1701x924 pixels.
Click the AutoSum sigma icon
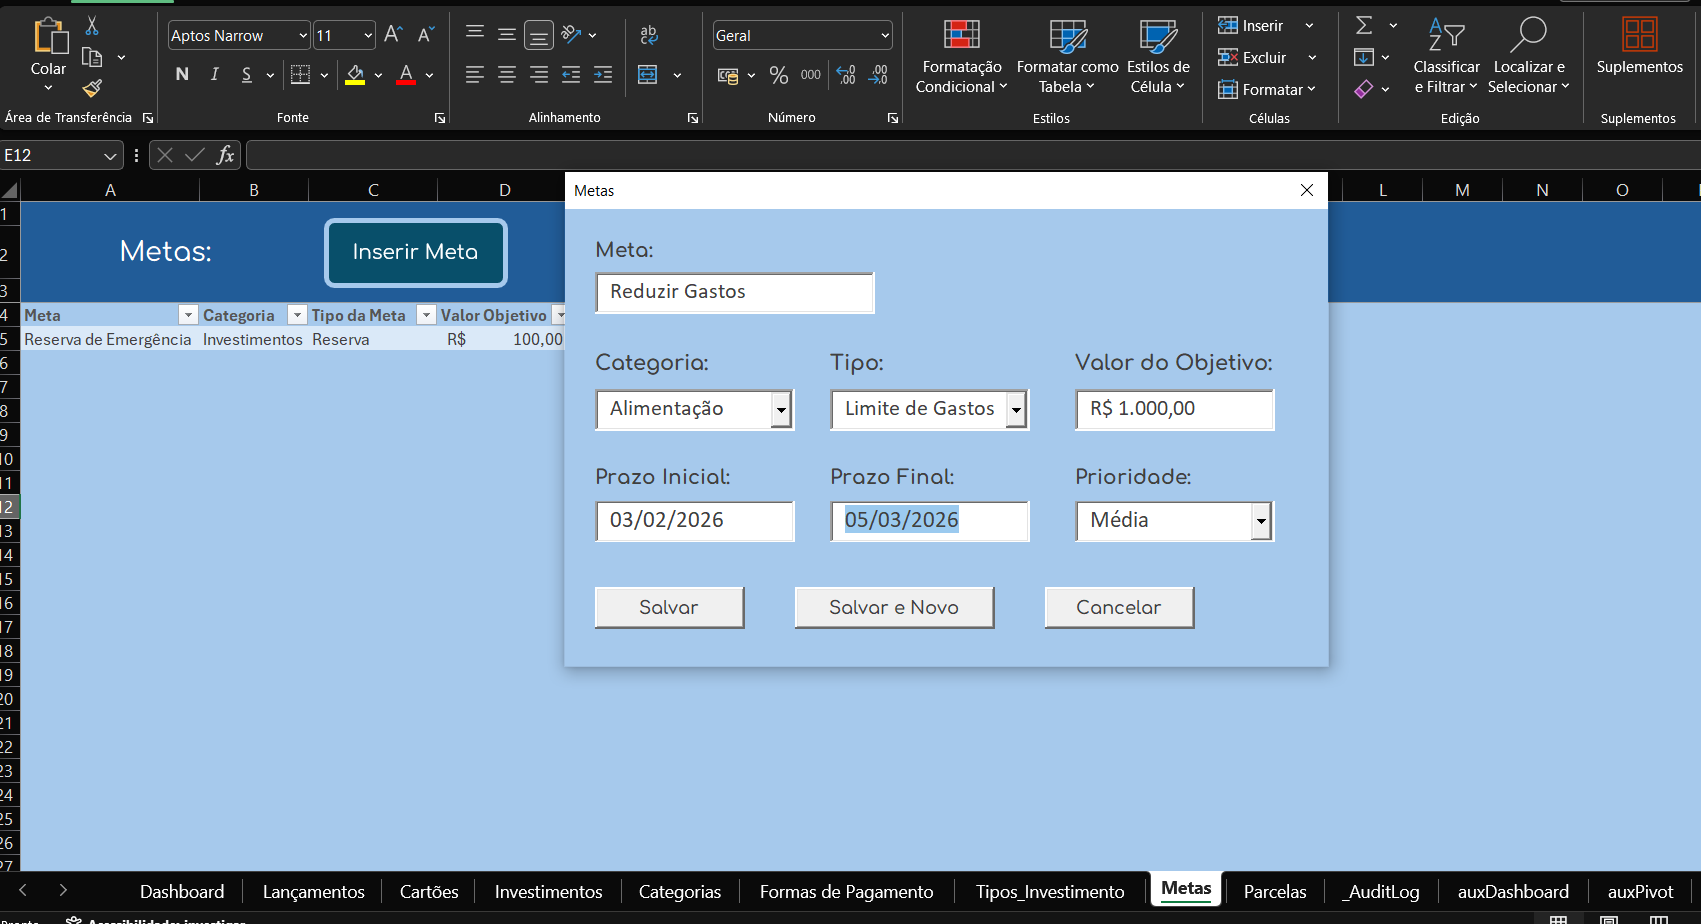[1364, 25]
